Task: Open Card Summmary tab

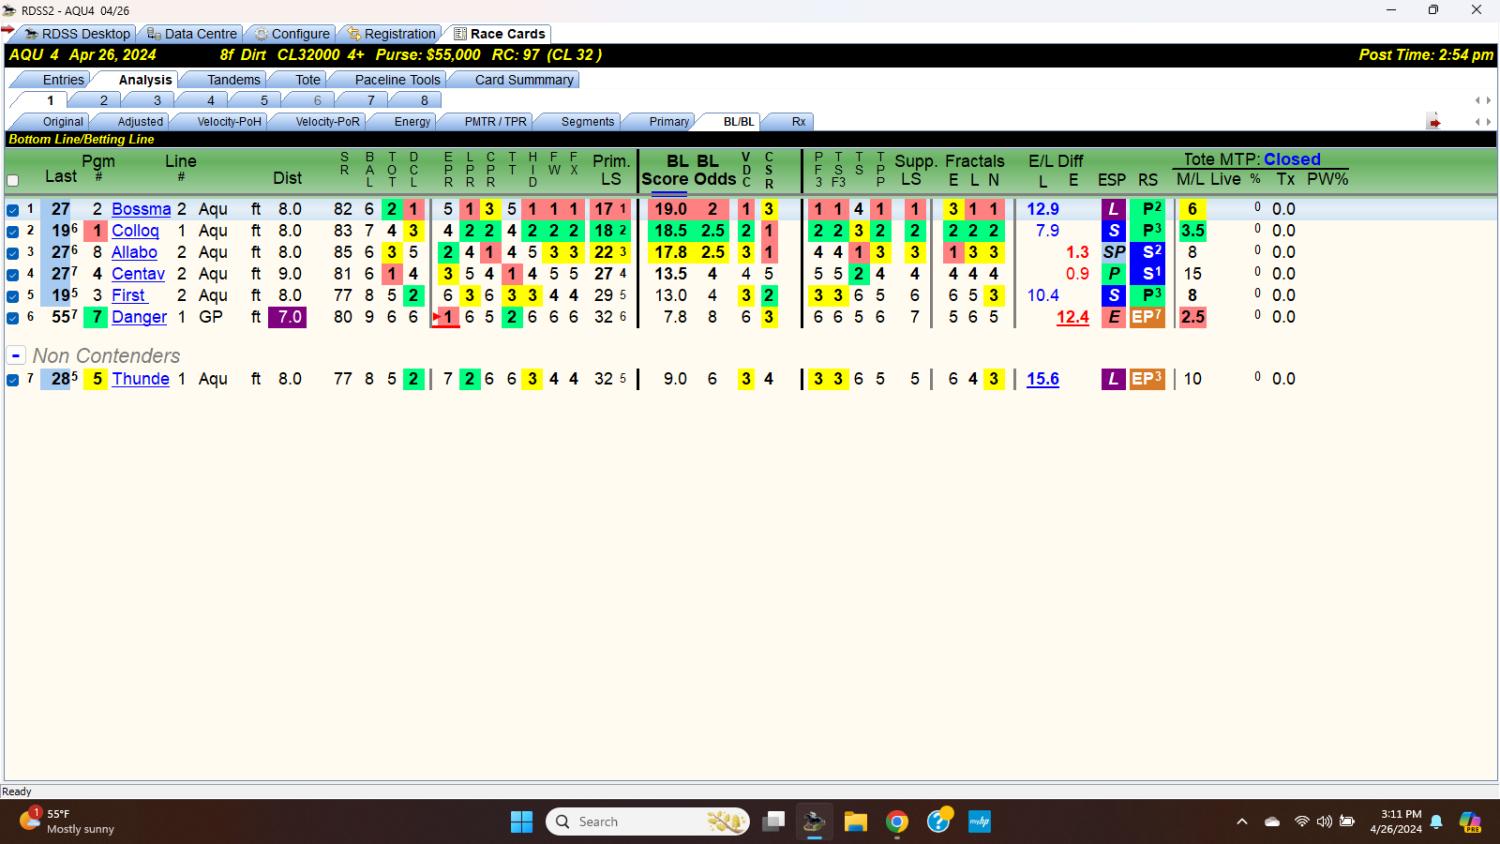Action: [524, 80]
